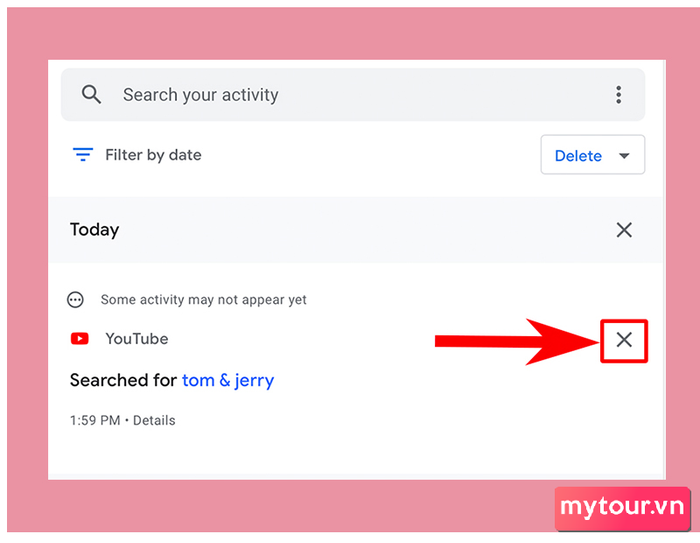Select the Today section header
This screenshot has width=700, height=543.
[95, 230]
